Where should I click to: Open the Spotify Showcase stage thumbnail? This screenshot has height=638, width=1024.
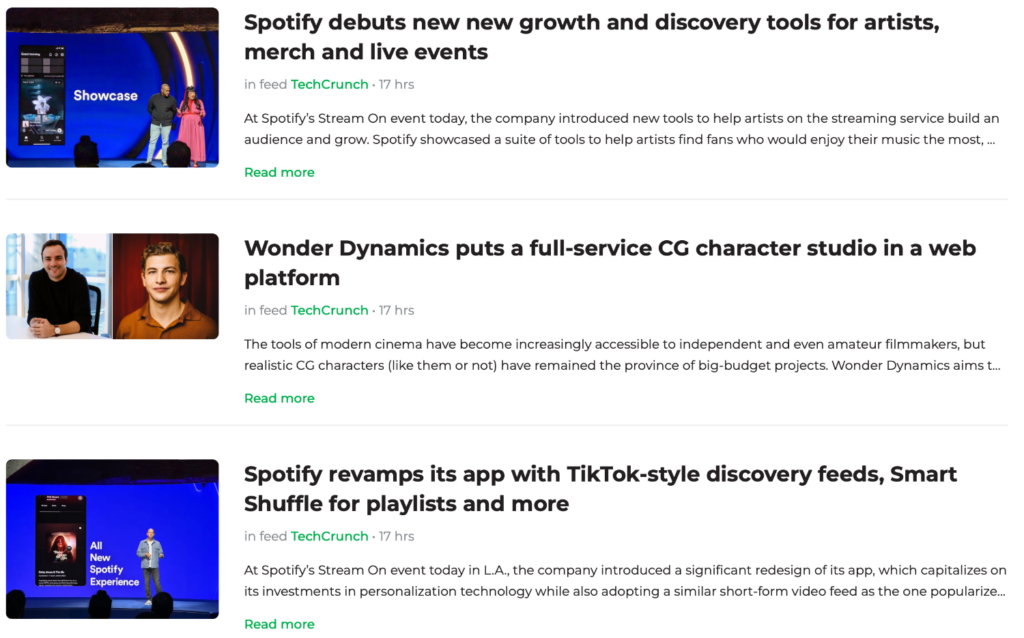tap(112, 88)
